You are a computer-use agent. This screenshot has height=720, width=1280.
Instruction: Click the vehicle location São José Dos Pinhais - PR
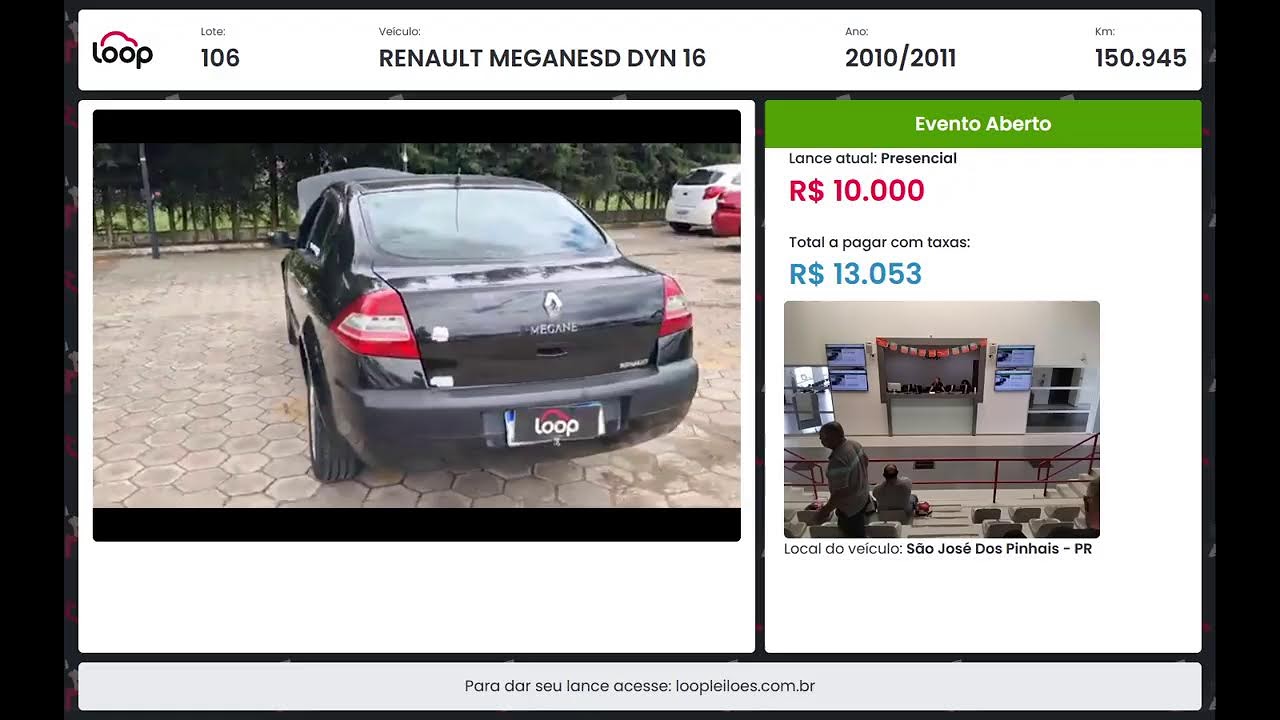pyautogui.click(x=999, y=549)
